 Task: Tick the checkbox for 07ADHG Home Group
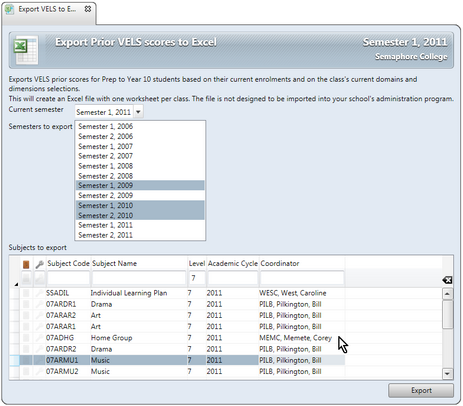tap(26, 338)
